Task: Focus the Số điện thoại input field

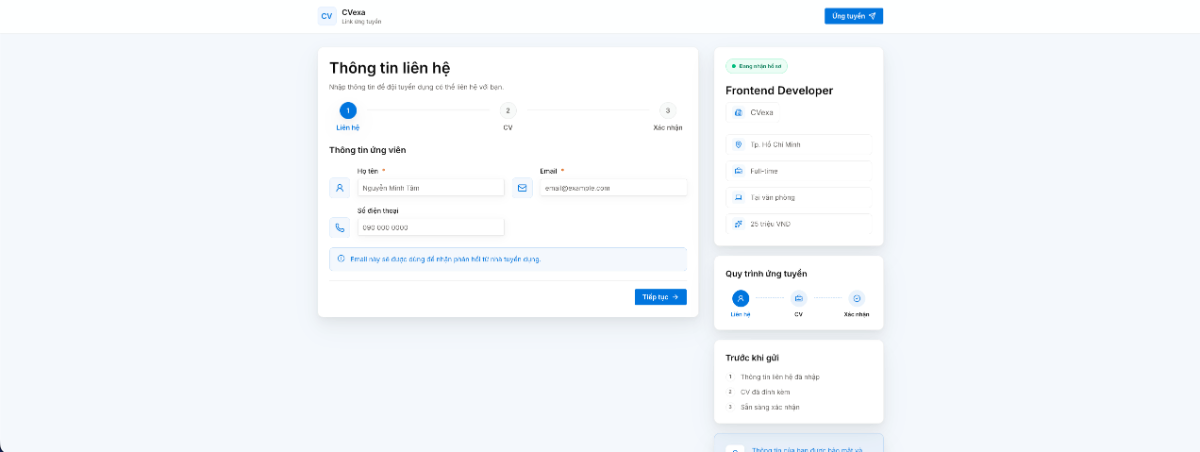Action: tap(430, 227)
